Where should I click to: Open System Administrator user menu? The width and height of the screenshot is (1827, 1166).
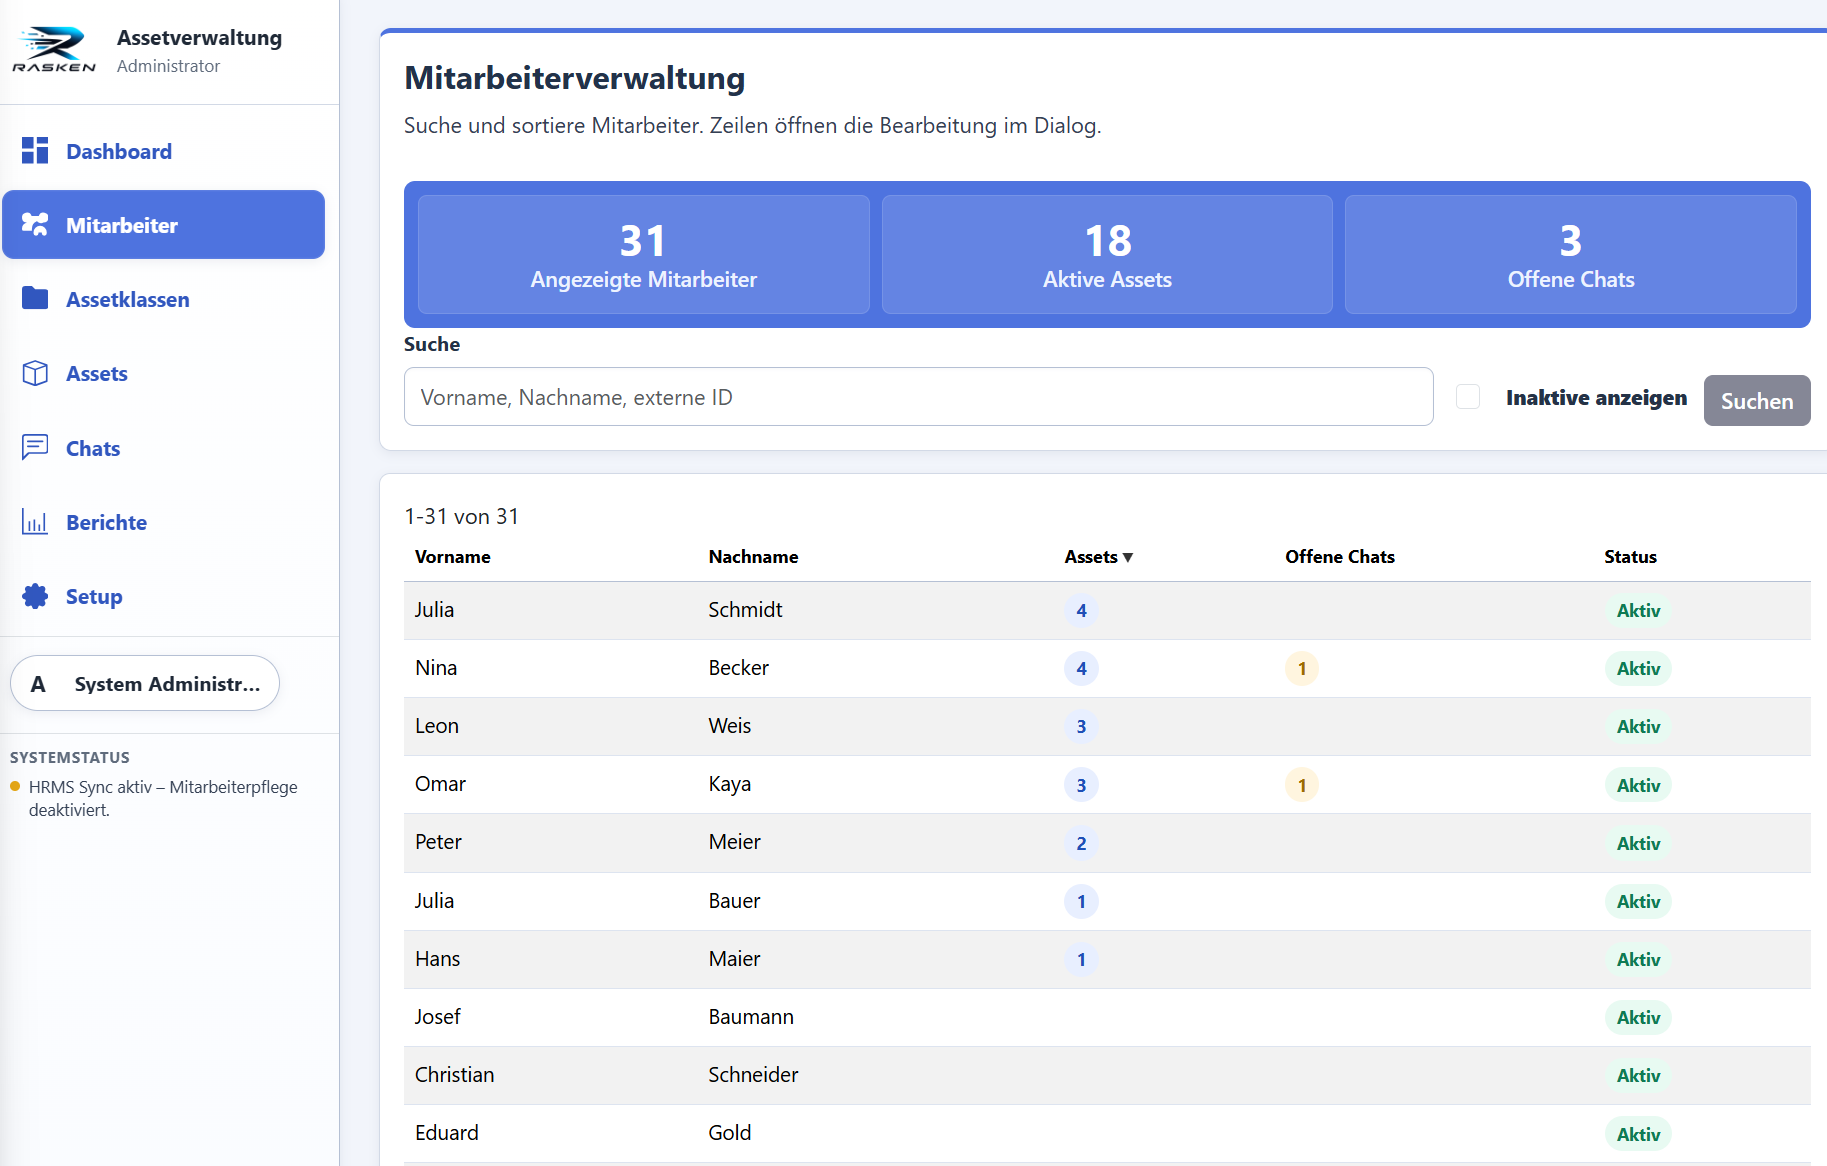pos(145,683)
